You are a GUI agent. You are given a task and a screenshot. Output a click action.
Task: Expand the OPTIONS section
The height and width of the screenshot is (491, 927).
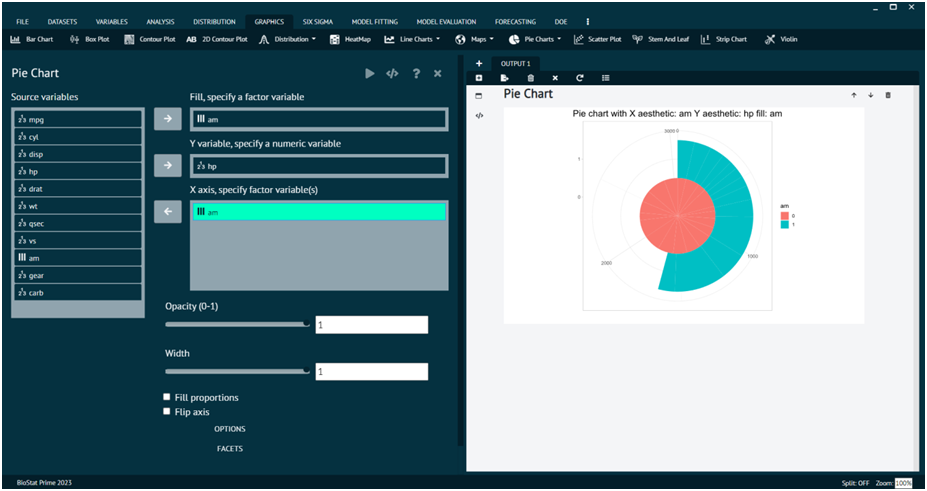click(230, 429)
